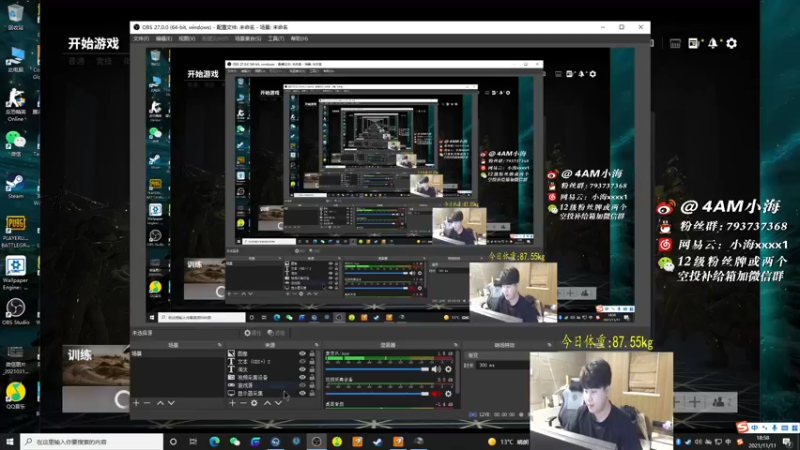Select the 普通 tab in game launcher
This screenshot has width=800, height=450.
point(77,61)
